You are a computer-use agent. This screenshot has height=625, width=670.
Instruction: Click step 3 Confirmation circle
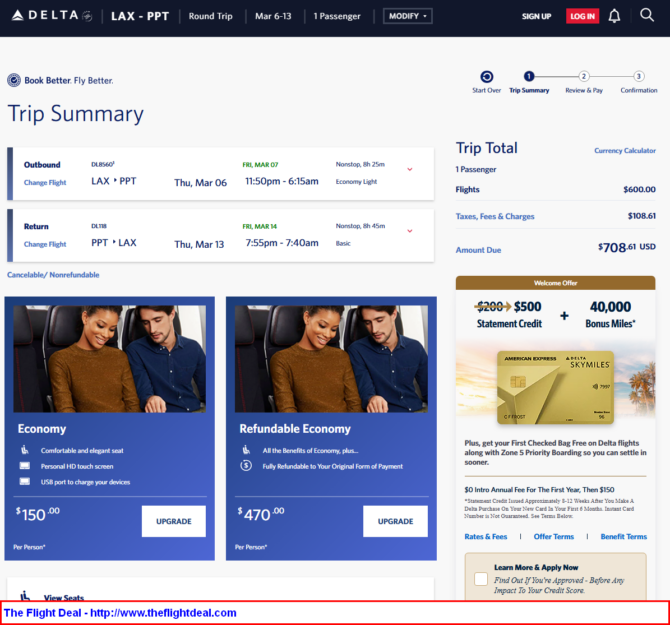pyautogui.click(x=638, y=76)
